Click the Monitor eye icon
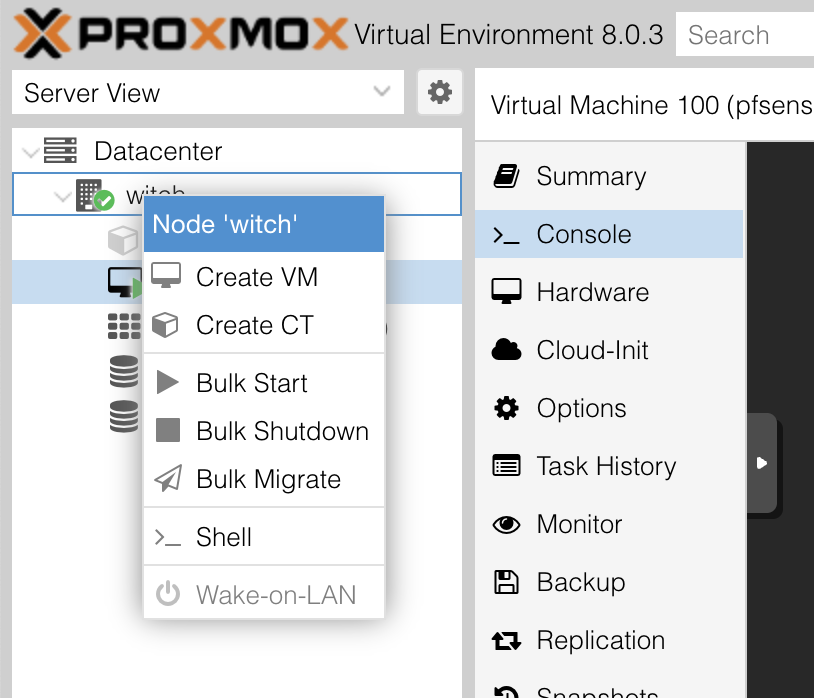The width and height of the screenshot is (814, 698). click(x=507, y=524)
